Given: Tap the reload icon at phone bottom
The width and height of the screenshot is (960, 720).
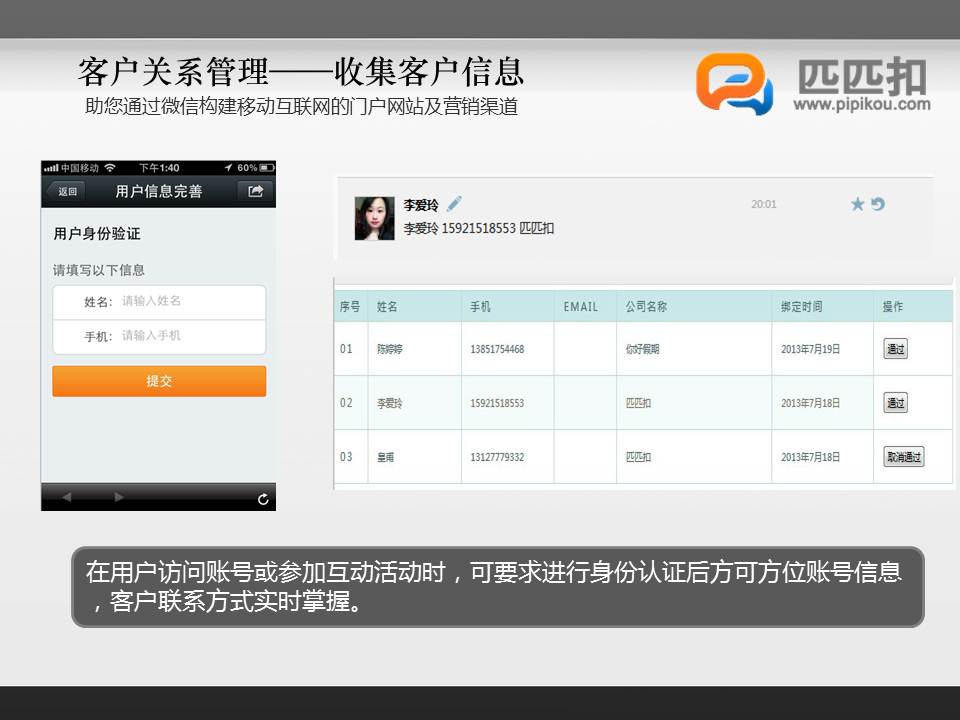Looking at the screenshot, I should coord(263,498).
